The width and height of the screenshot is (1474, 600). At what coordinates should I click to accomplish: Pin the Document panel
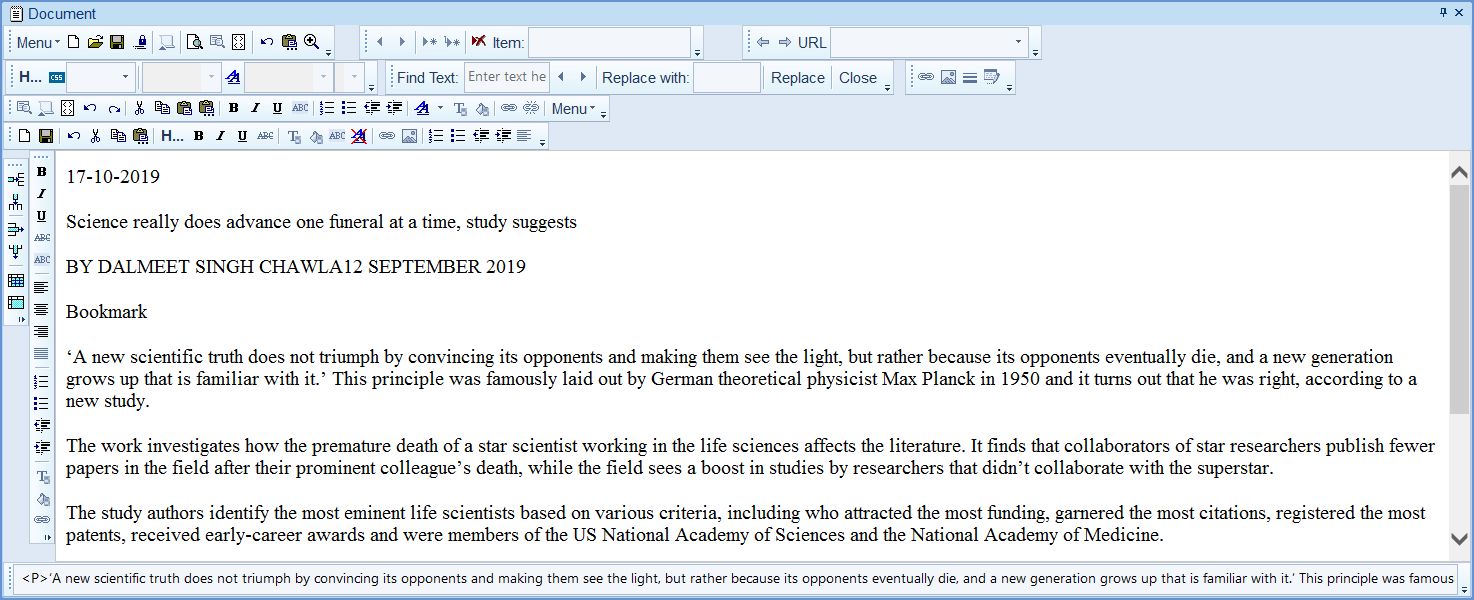1443,12
